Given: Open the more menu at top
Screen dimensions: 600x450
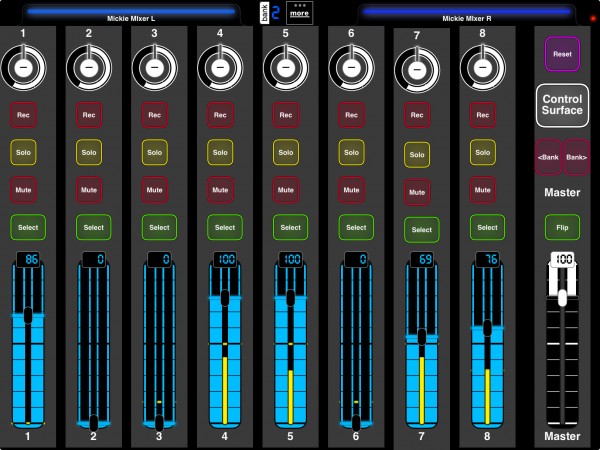Looking at the screenshot, I should [299, 13].
